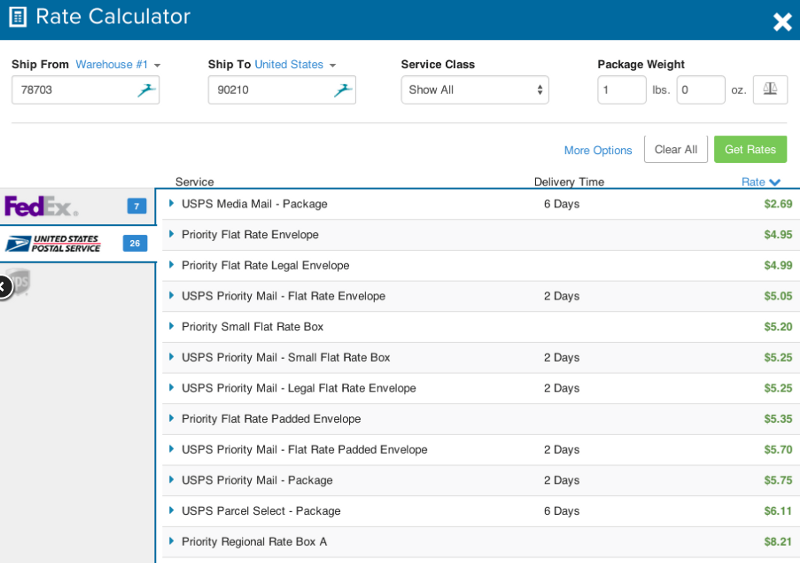Open the Warehouse #1 dropdown
This screenshot has height=563, width=800.
point(118,64)
